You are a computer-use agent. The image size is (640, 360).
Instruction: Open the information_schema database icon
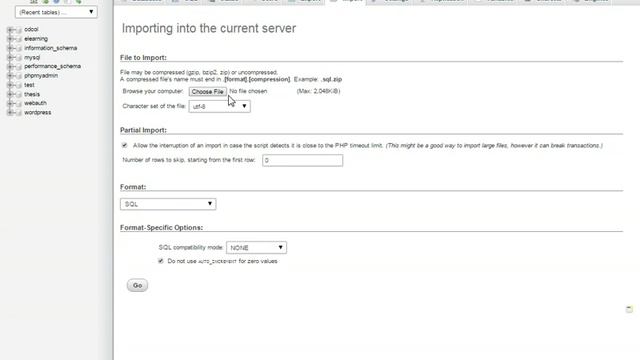pyautogui.click(x=18, y=49)
